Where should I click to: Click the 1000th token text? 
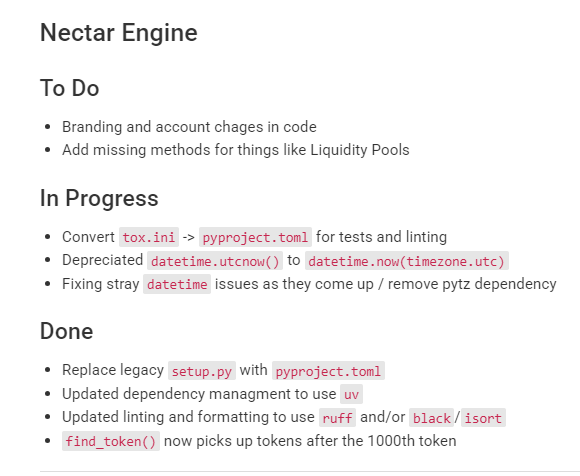(x=412, y=441)
